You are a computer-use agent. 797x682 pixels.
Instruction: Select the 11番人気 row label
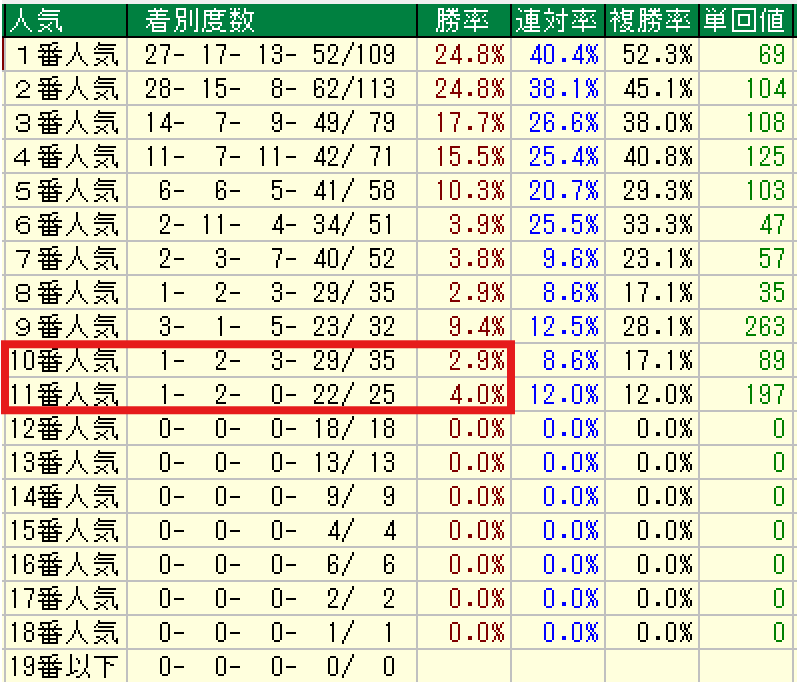[66, 394]
